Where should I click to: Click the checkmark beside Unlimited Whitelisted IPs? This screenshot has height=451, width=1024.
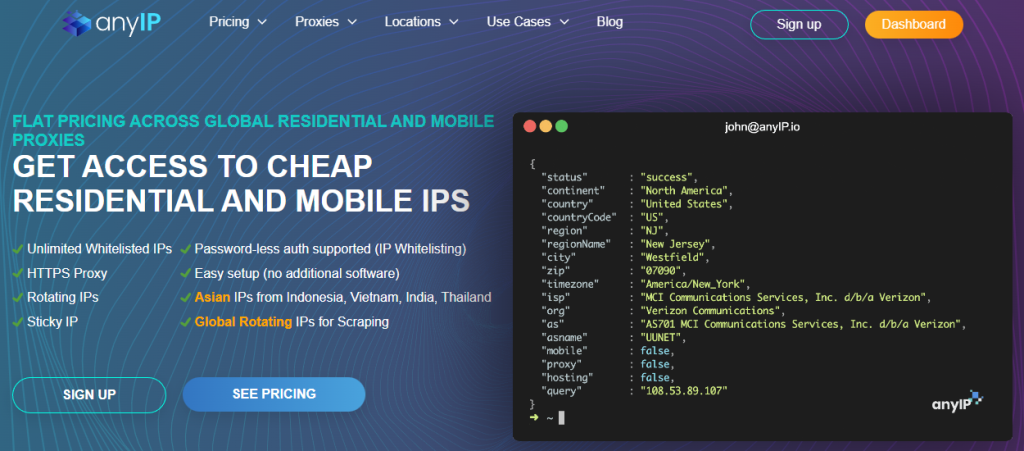coord(18,249)
